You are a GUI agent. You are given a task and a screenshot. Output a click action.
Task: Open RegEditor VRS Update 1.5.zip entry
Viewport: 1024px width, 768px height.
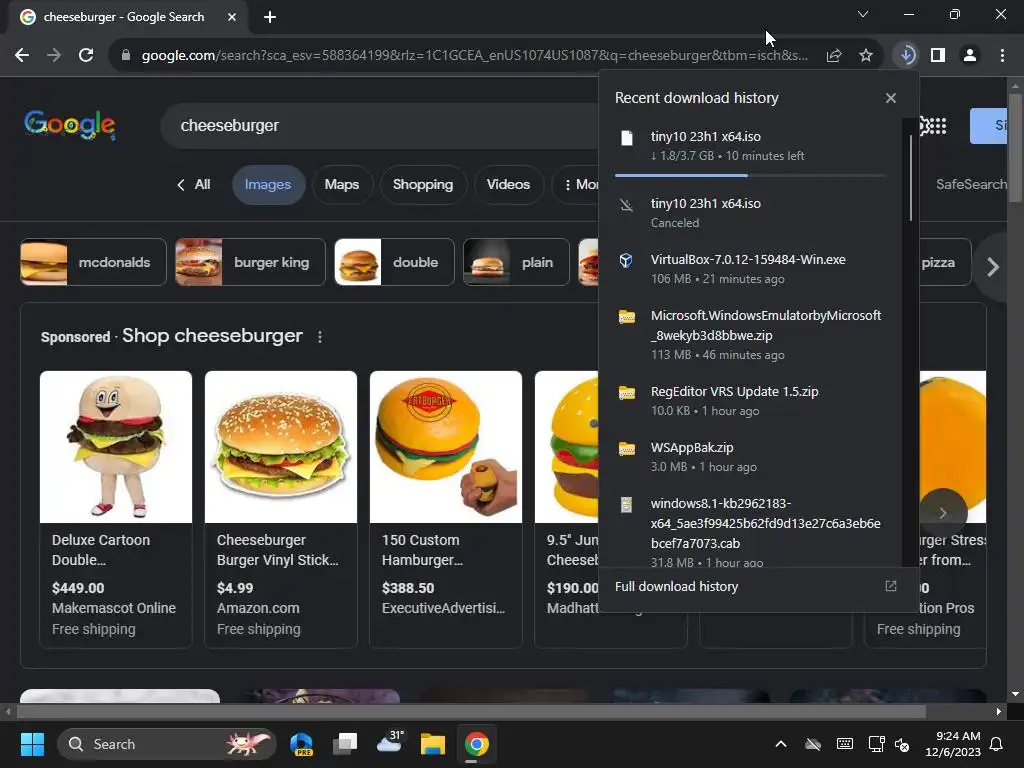click(750, 400)
